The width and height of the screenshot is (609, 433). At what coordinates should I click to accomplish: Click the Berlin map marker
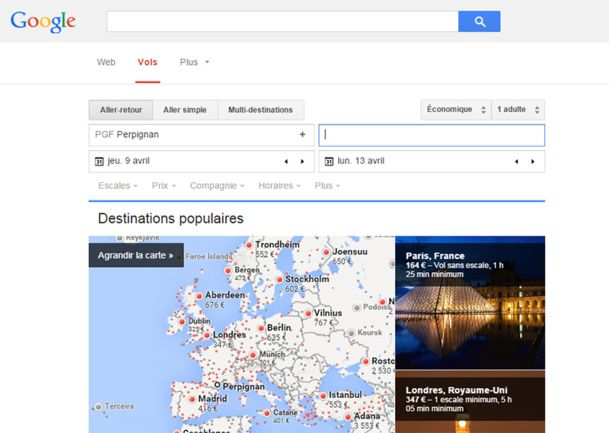[x=261, y=328]
